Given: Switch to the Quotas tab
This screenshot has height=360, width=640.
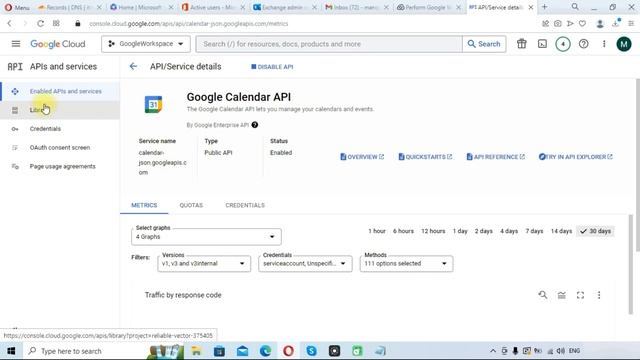Looking at the screenshot, I should (x=191, y=205).
